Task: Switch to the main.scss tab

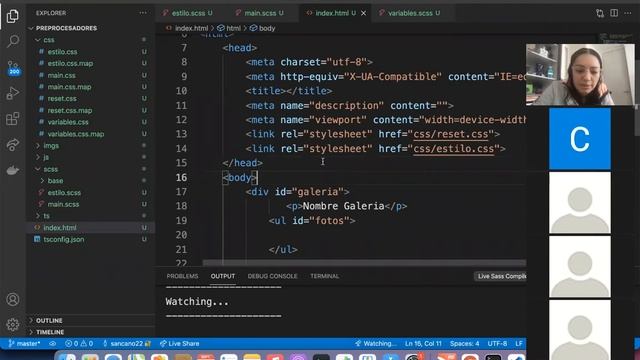Action: [x=260, y=13]
